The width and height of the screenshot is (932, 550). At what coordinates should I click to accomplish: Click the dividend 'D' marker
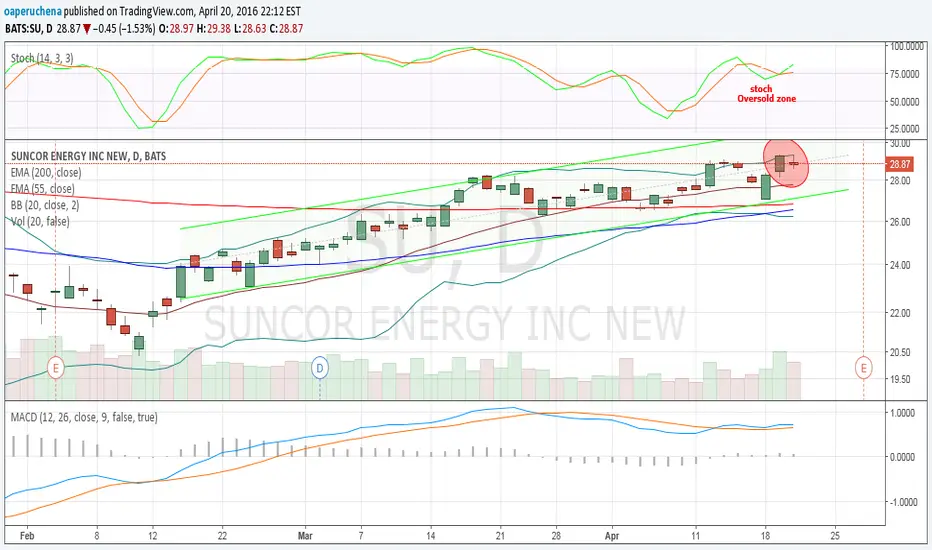coord(320,367)
